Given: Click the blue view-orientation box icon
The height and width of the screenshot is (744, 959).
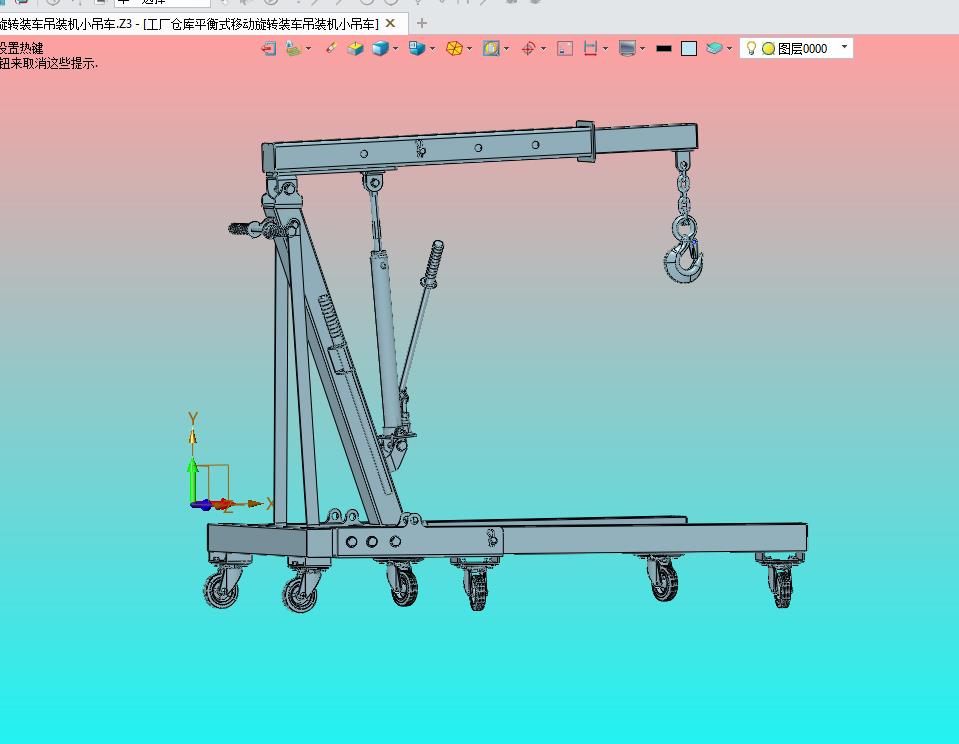Looking at the screenshot, I should click(417, 48).
